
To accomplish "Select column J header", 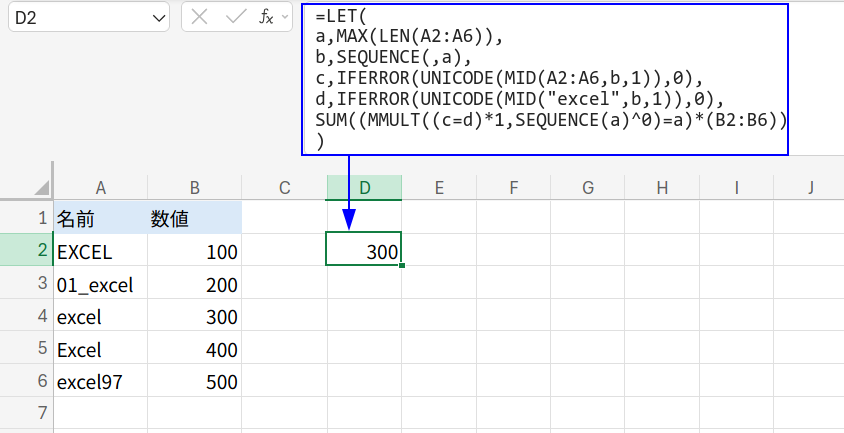I will [809, 187].
